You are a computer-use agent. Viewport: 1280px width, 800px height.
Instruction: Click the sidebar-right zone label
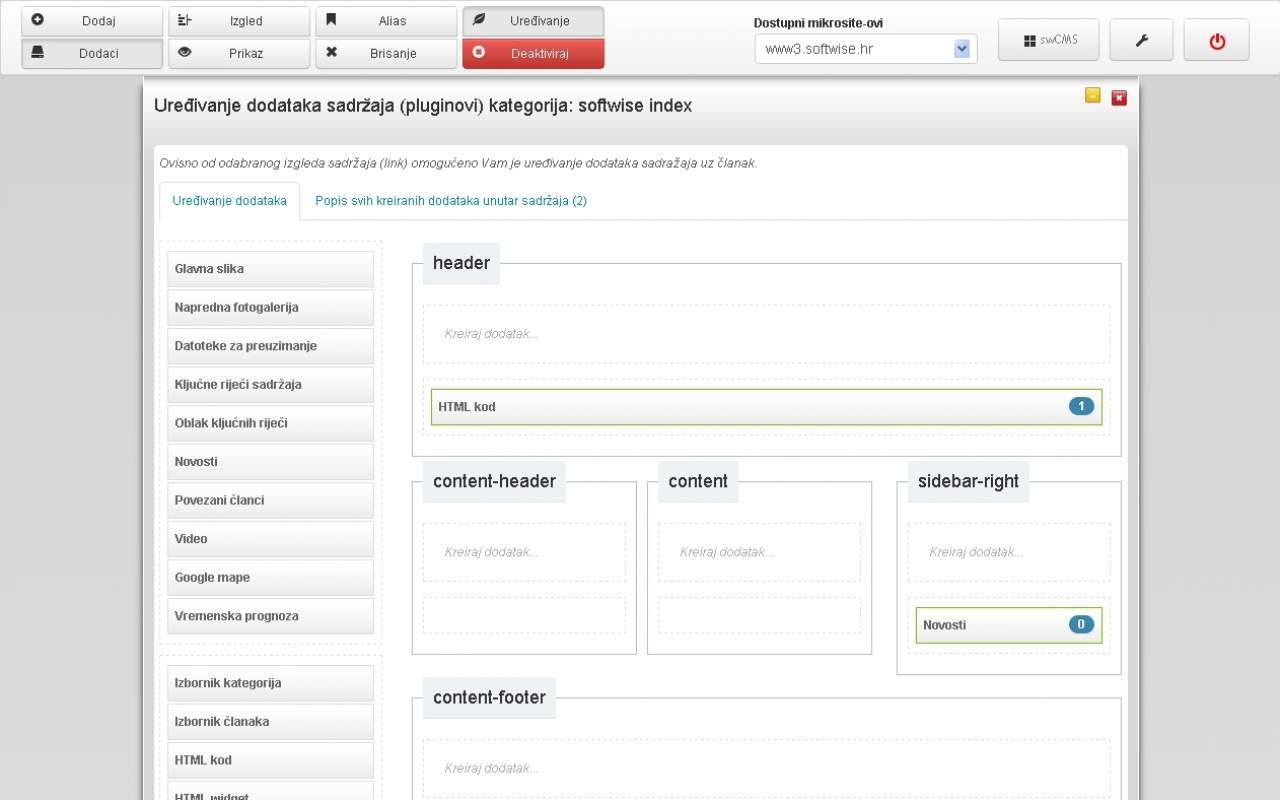tap(968, 481)
